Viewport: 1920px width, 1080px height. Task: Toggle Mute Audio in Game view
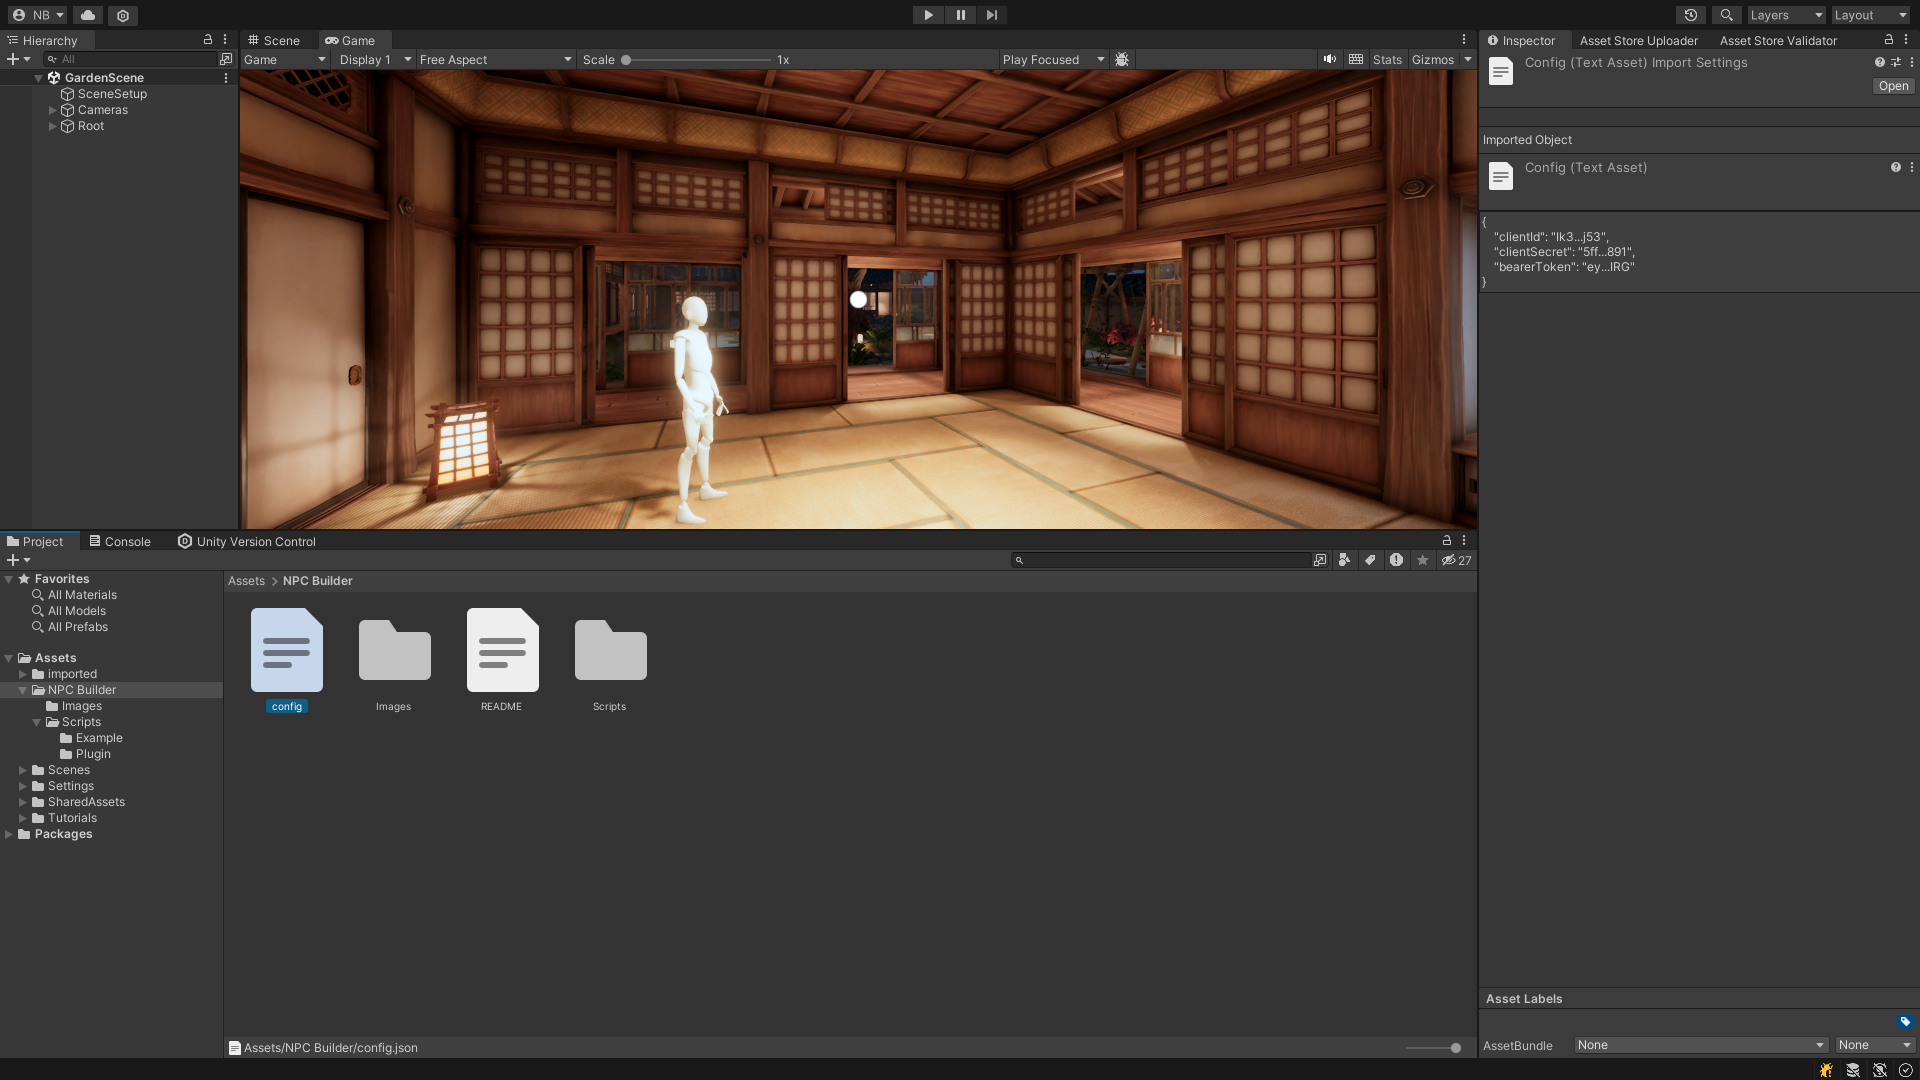pyautogui.click(x=1329, y=60)
